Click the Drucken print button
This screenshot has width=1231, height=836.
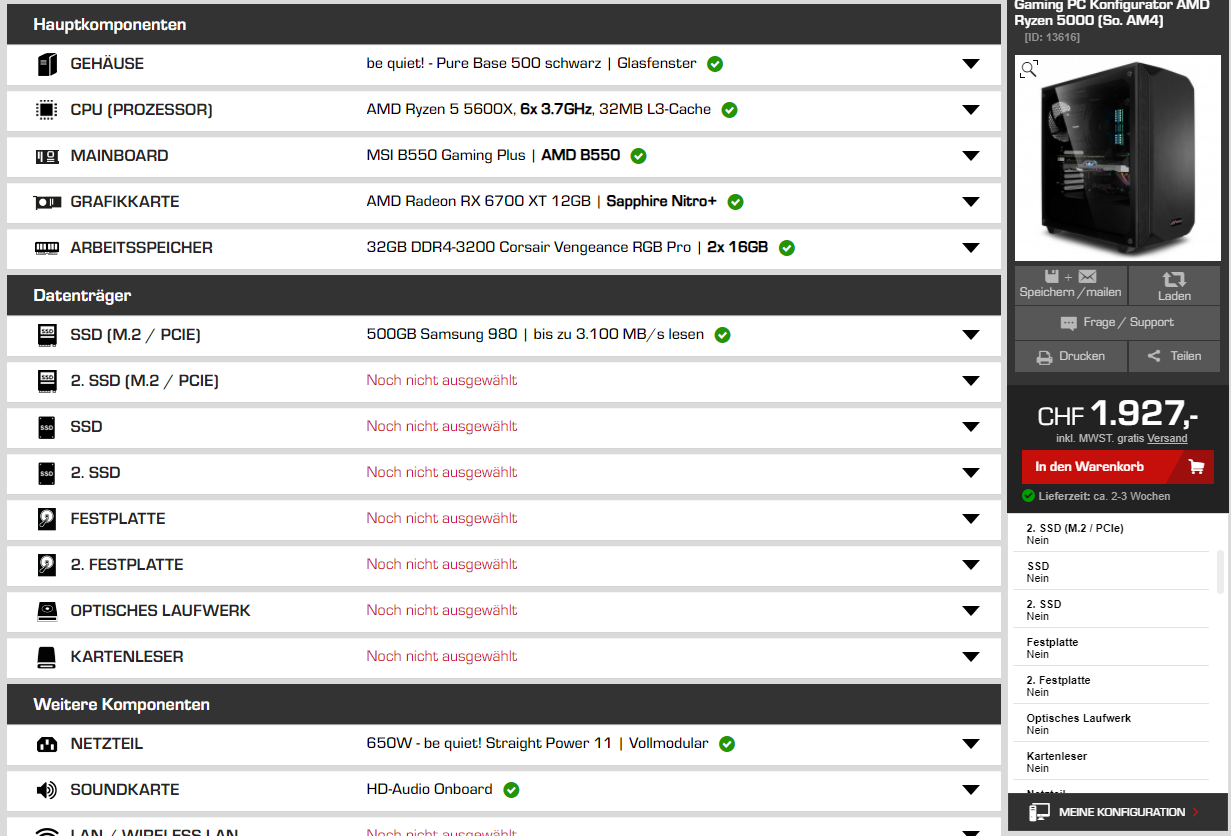(1070, 357)
